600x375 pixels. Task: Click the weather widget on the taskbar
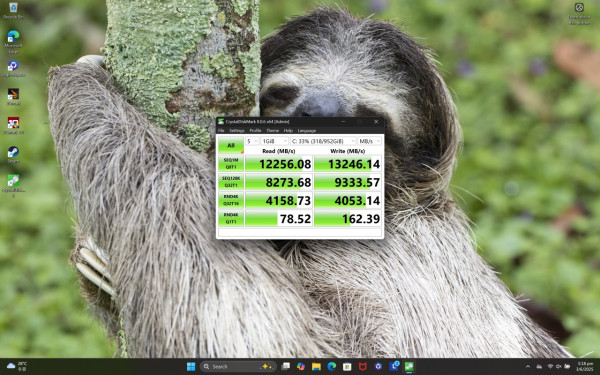click(x=17, y=366)
